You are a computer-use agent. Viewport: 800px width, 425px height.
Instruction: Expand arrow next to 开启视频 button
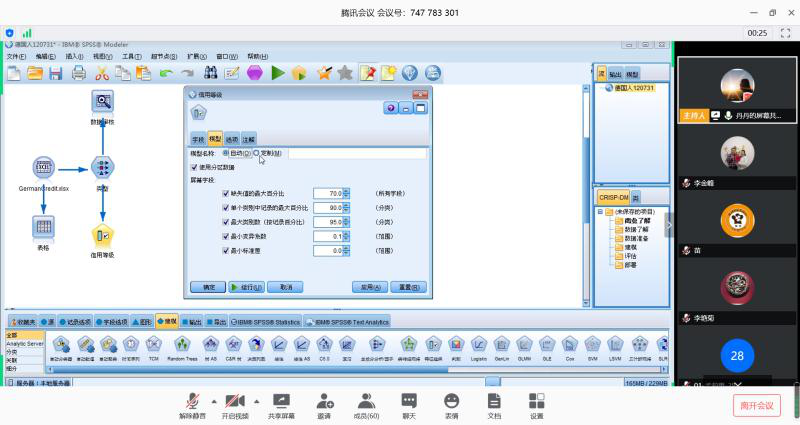pos(256,399)
